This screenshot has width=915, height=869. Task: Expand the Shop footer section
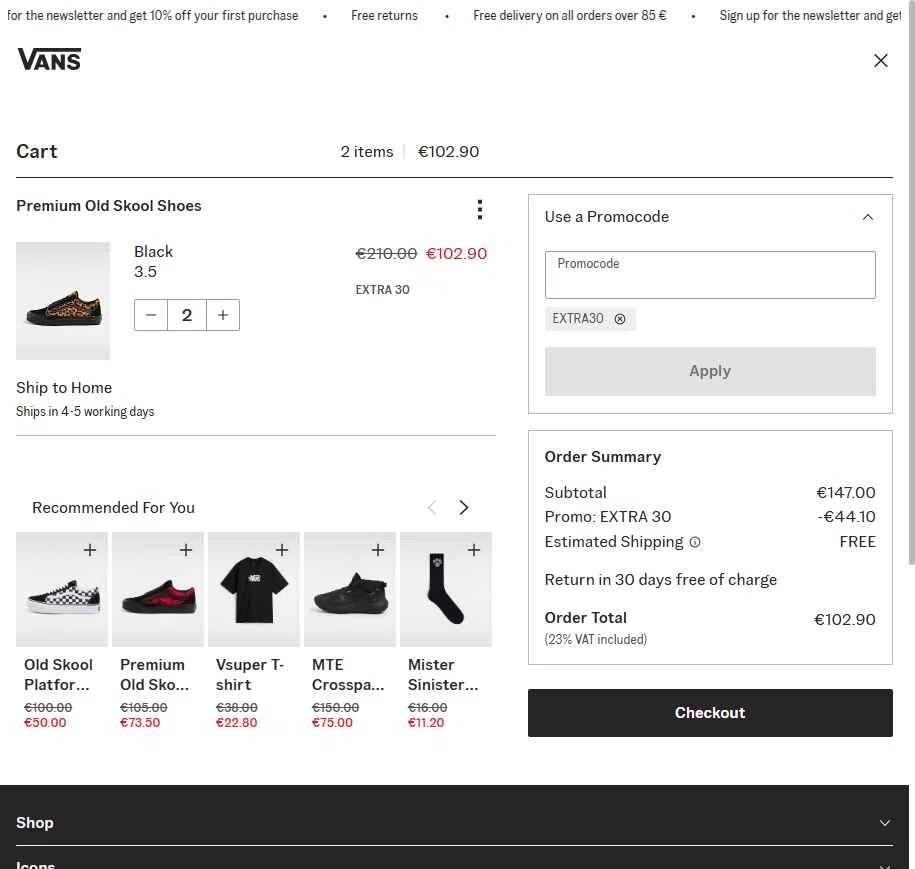(454, 823)
